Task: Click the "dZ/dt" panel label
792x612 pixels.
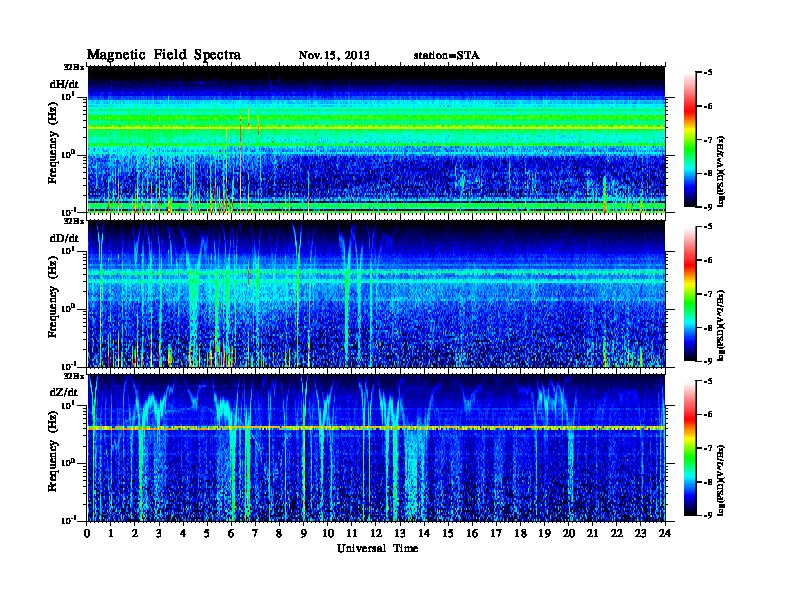Action: coord(64,392)
